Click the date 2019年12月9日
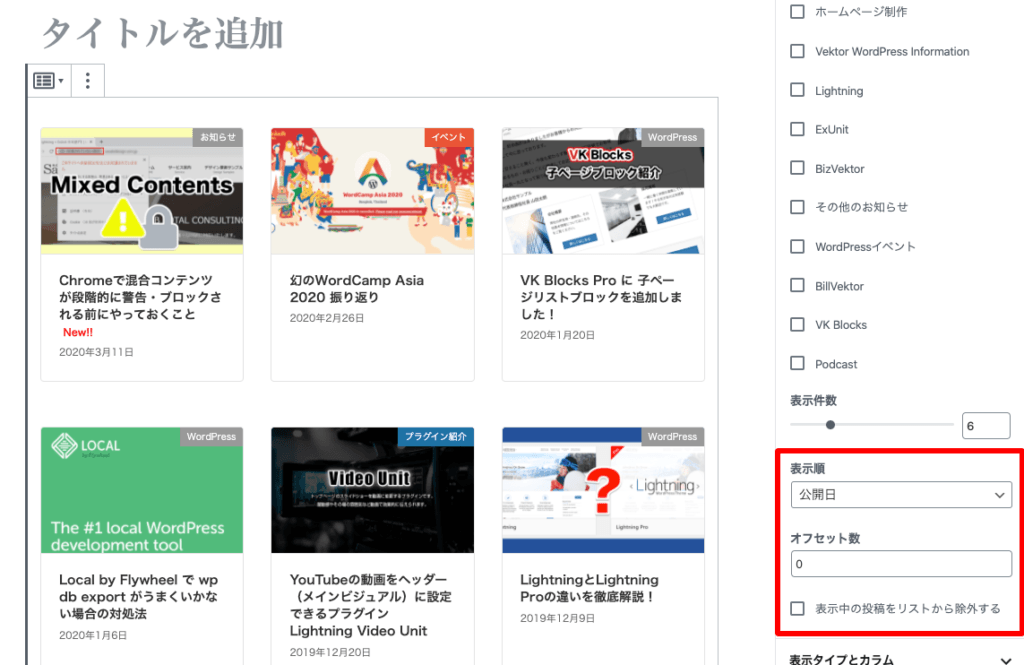The height and width of the screenshot is (665, 1024). click(557, 618)
